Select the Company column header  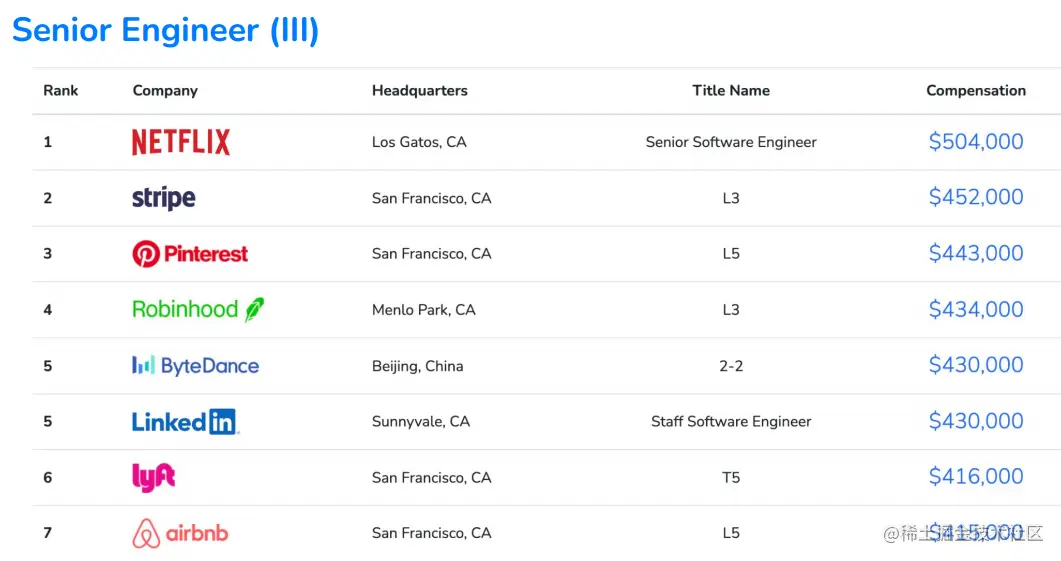coord(165,91)
